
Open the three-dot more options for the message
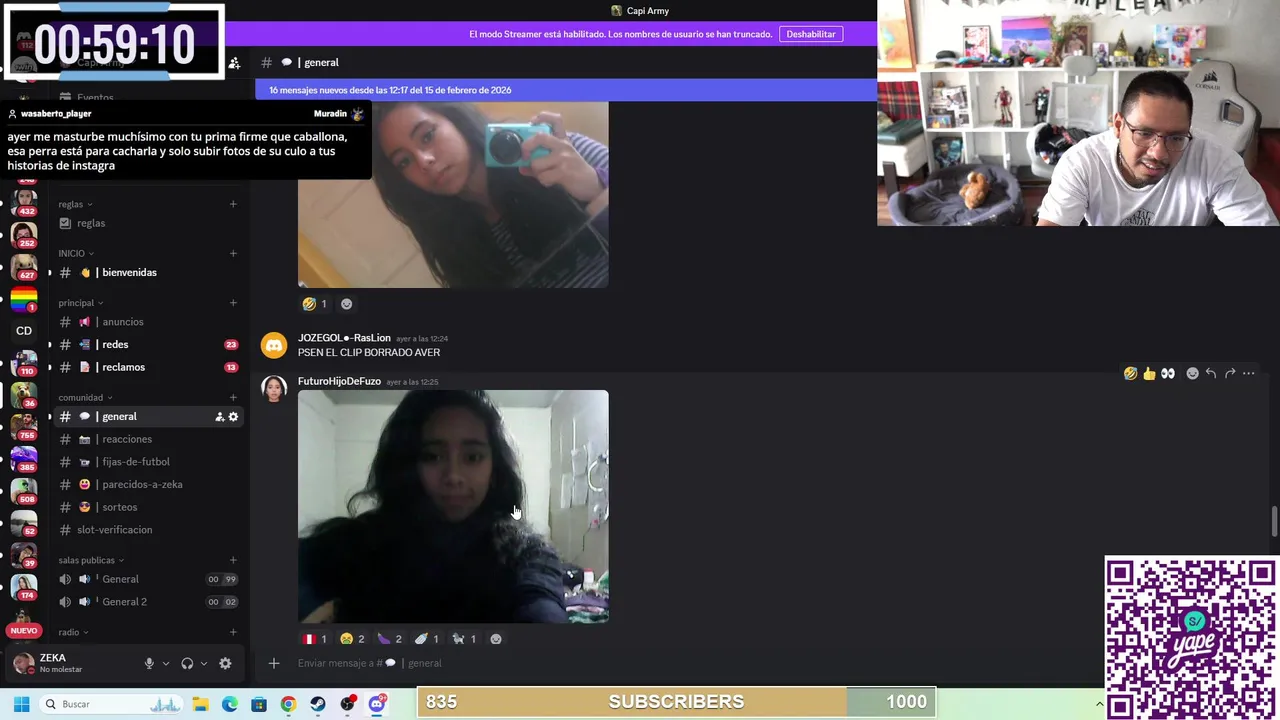coord(1248,373)
